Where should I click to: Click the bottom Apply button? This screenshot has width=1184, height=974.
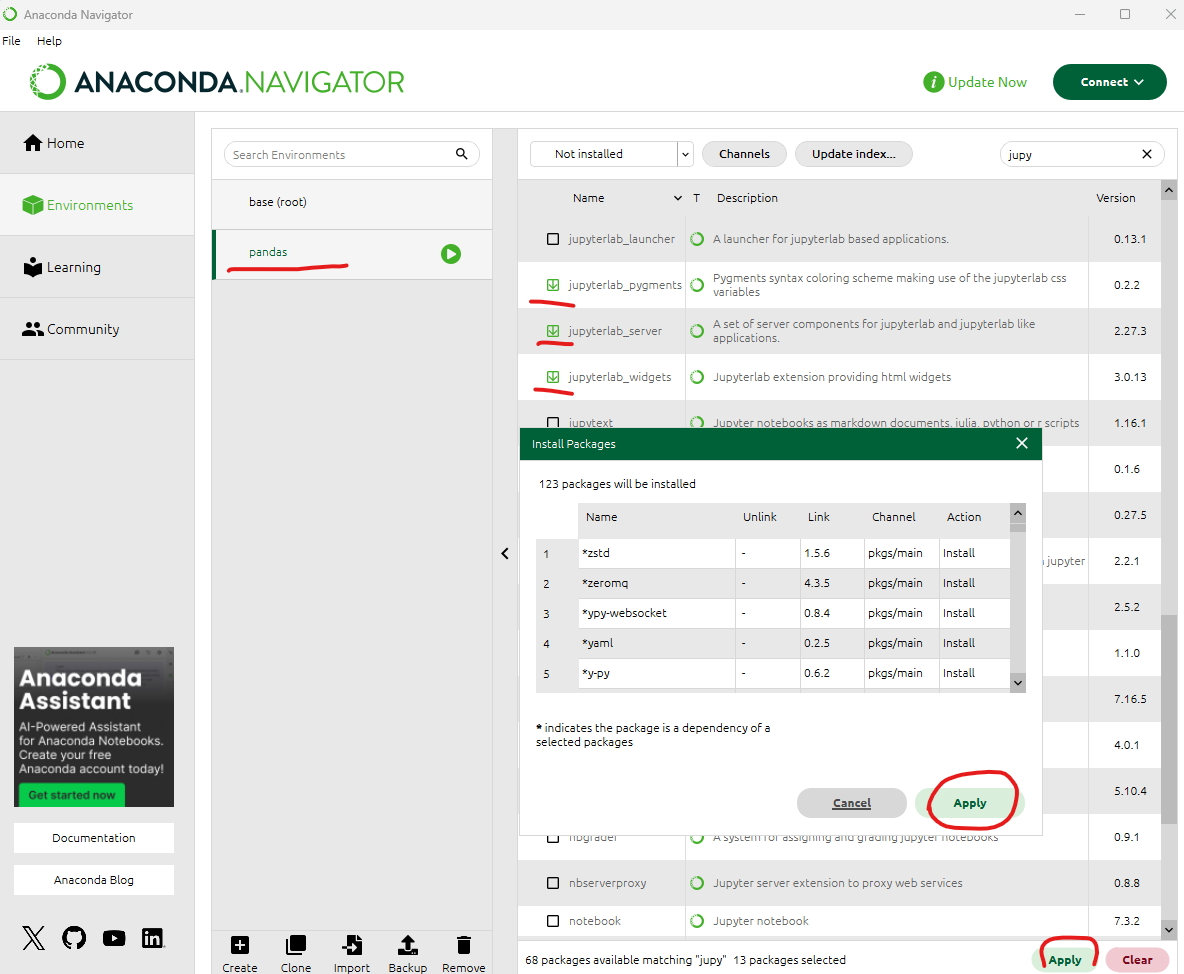pyautogui.click(x=1065, y=960)
